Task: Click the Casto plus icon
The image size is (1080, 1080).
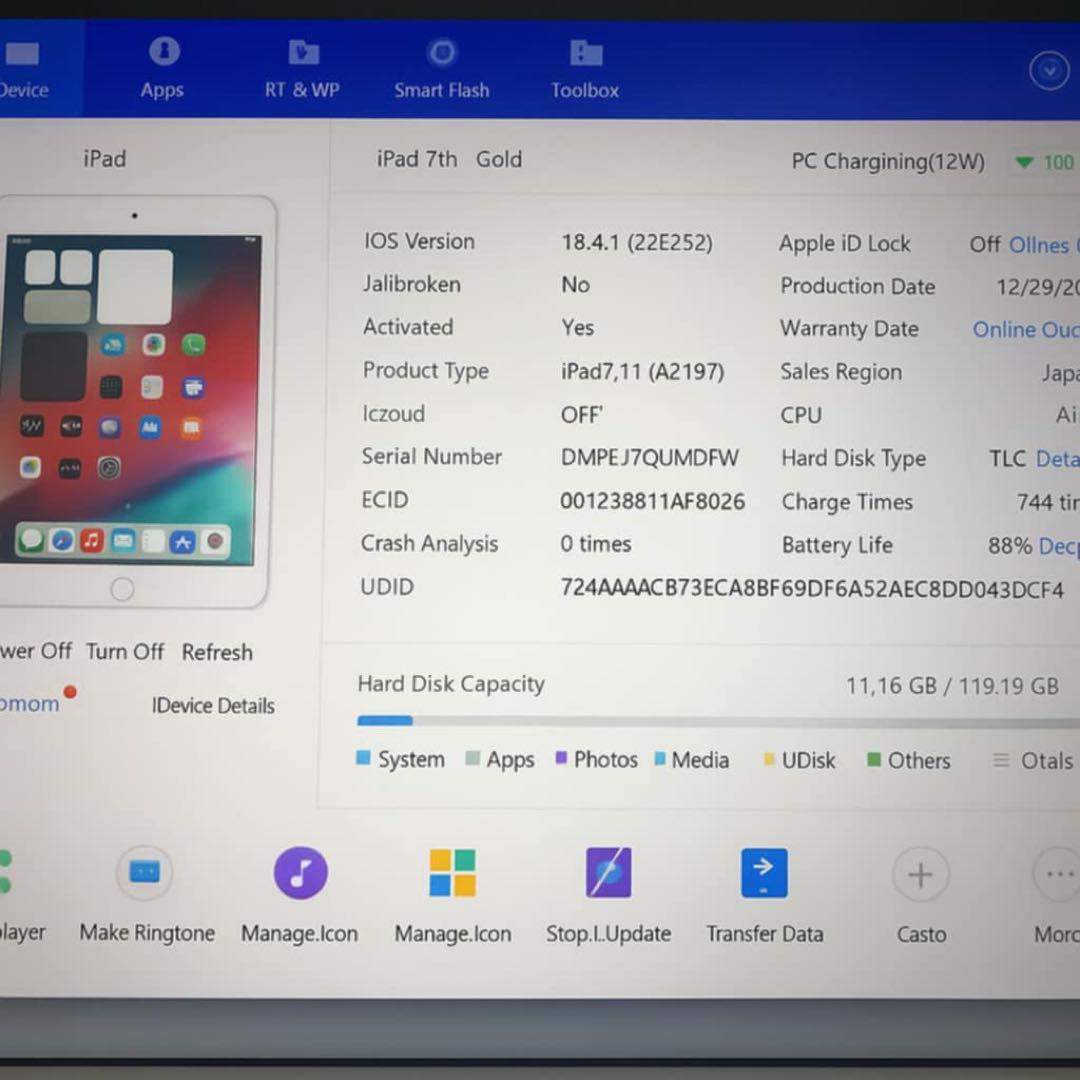Action: (x=921, y=875)
